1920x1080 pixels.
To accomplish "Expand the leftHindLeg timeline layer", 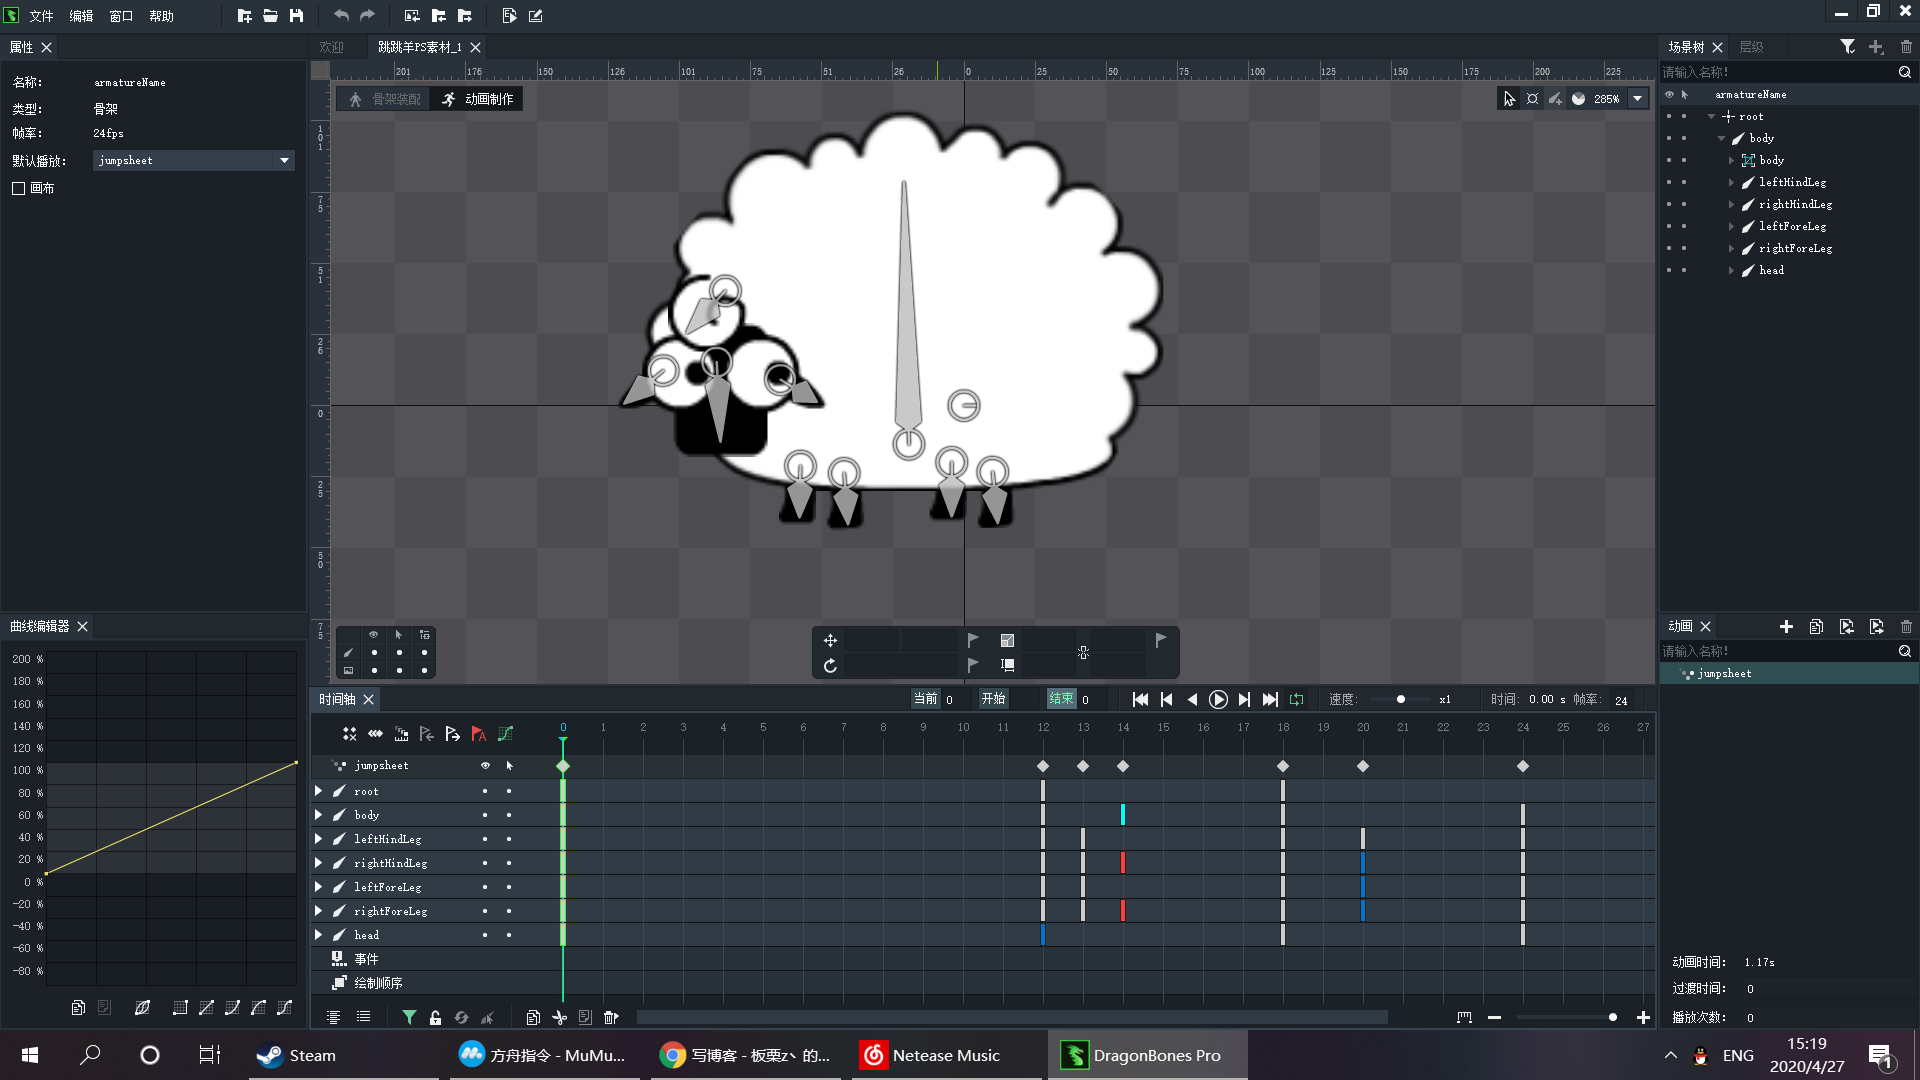I will tap(319, 839).
